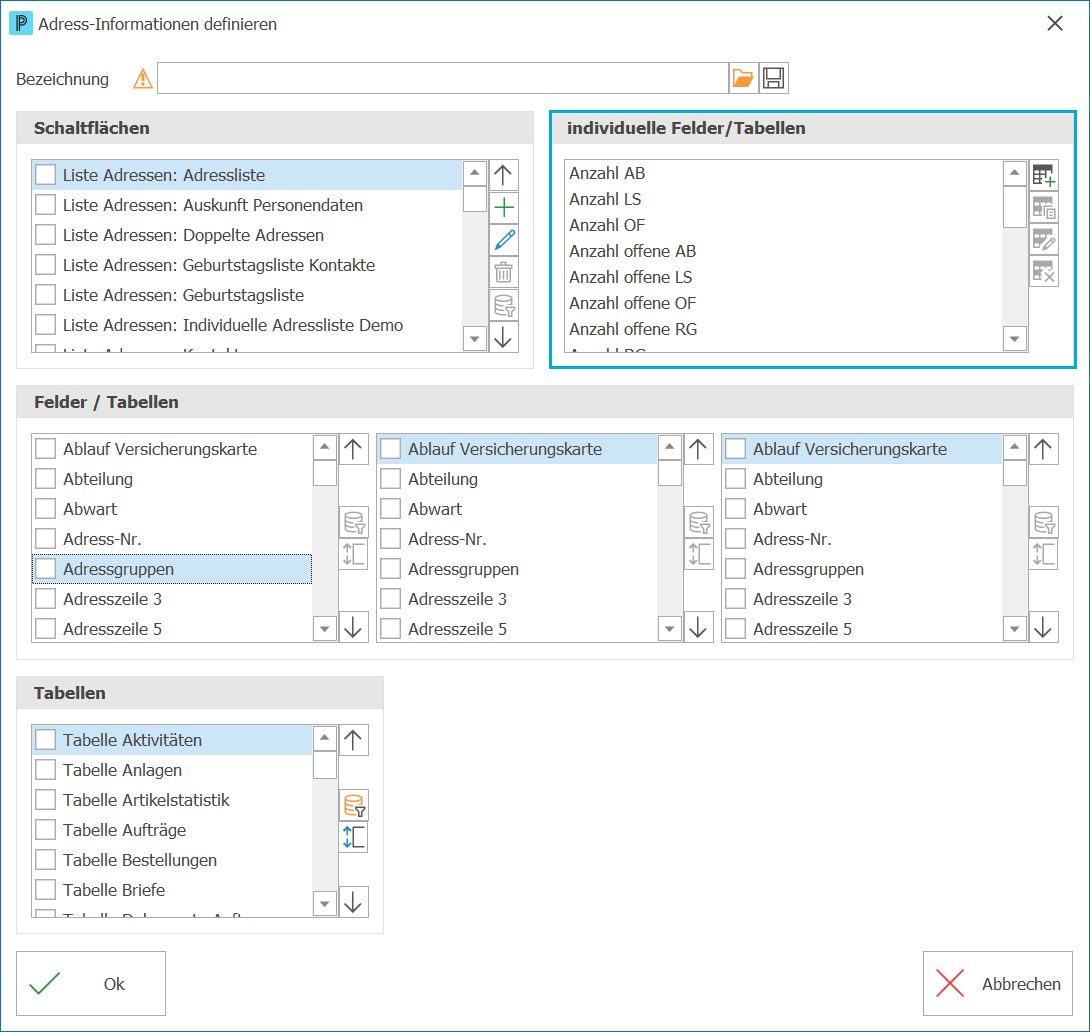Click the warning triangle beside Bezeichnung
The height and width of the screenshot is (1032, 1090).
tap(143, 79)
